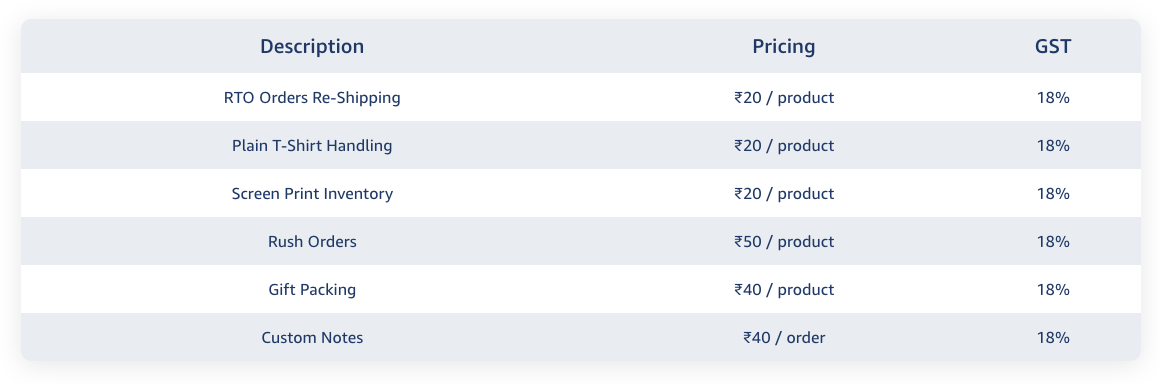Click 18% GST for Plain T-Shirt Handling
This screenshot has height=385, width=1159.
1053,146
